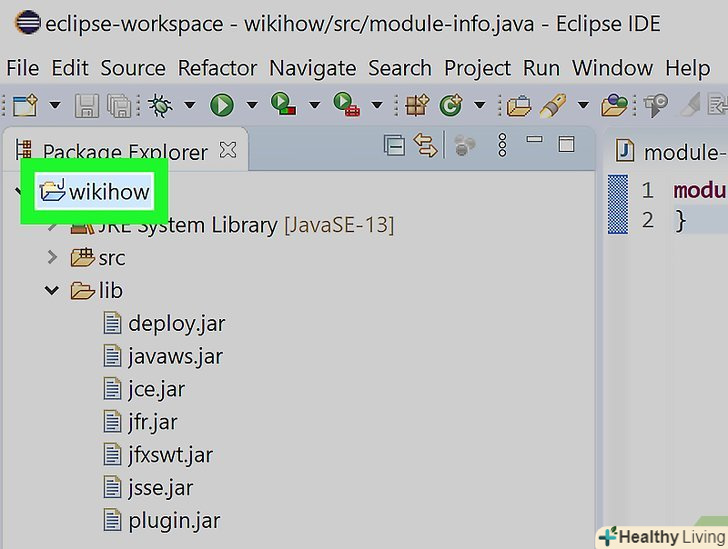Open the New Java Class dropdown arrow
The width and height of the screenshot is (728, 549).
(x=480, y=105)
